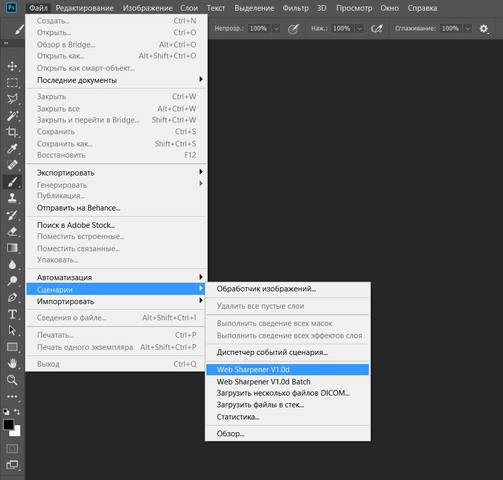
Task: Choose Статистика script
Action: pos(288,417)
